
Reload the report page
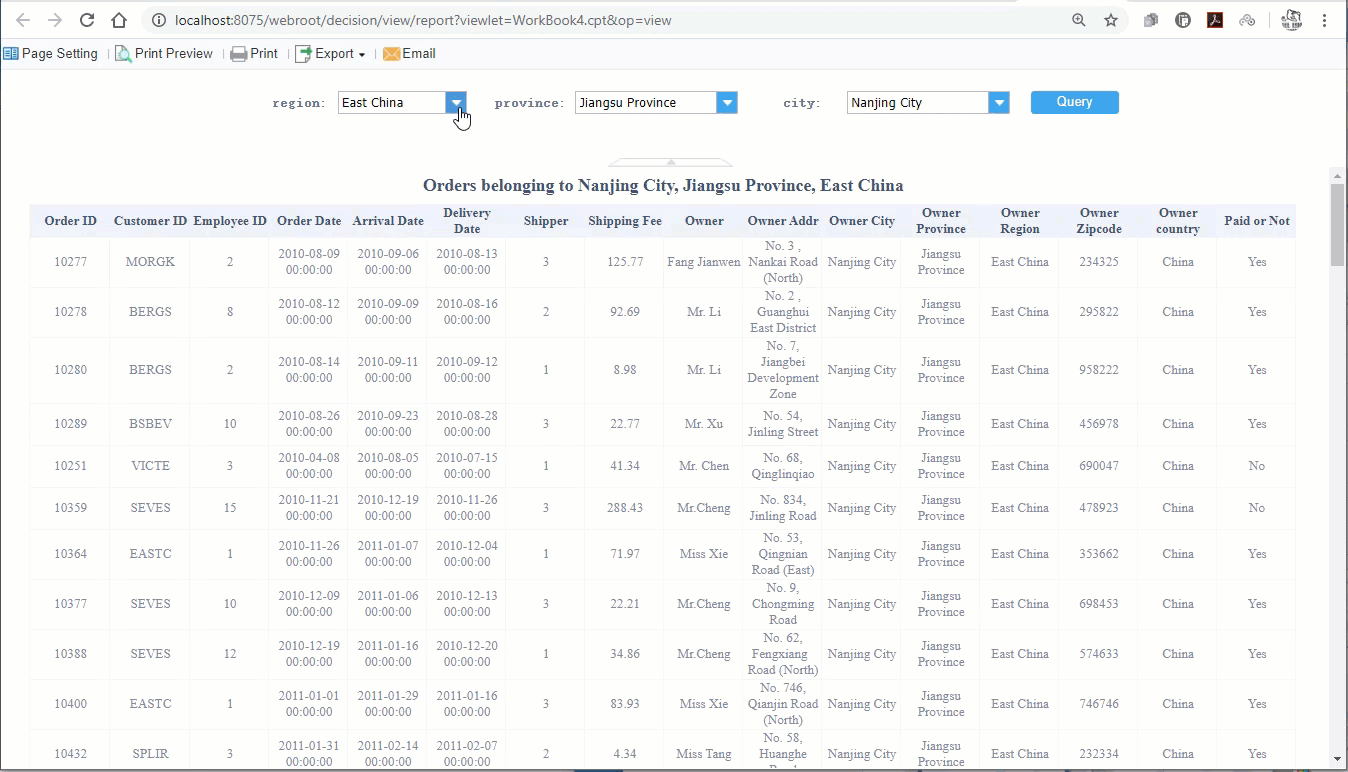(87, 20)
